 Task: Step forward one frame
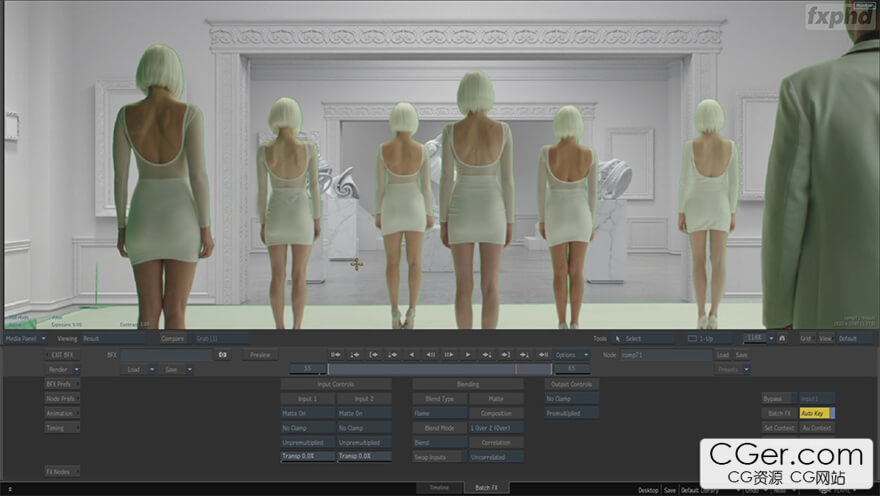tap(449, 355)
